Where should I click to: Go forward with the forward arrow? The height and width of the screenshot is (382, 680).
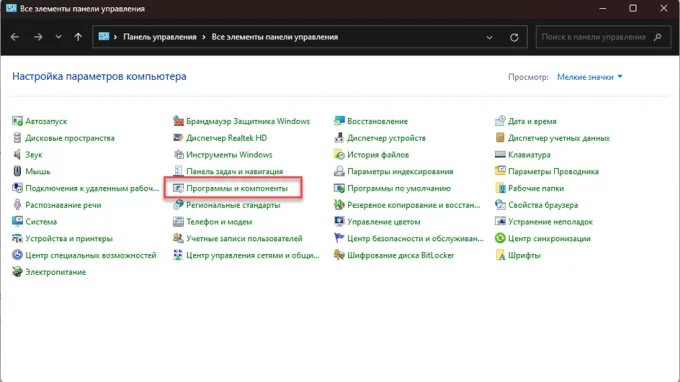tap(38, 37)
